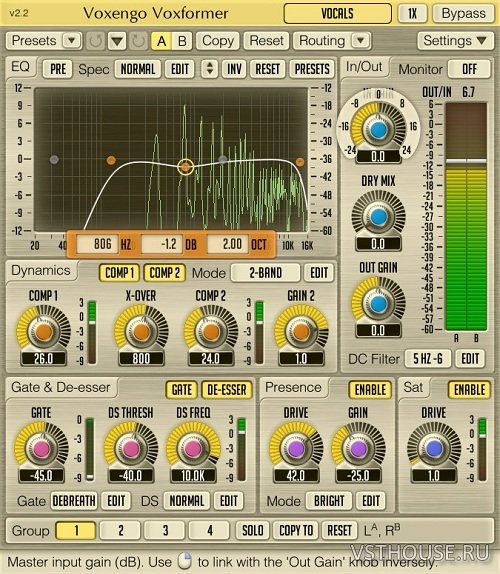Click the orange EQ node near 16K
Viewport: 500px width, 574px height.
click(300, 162)
